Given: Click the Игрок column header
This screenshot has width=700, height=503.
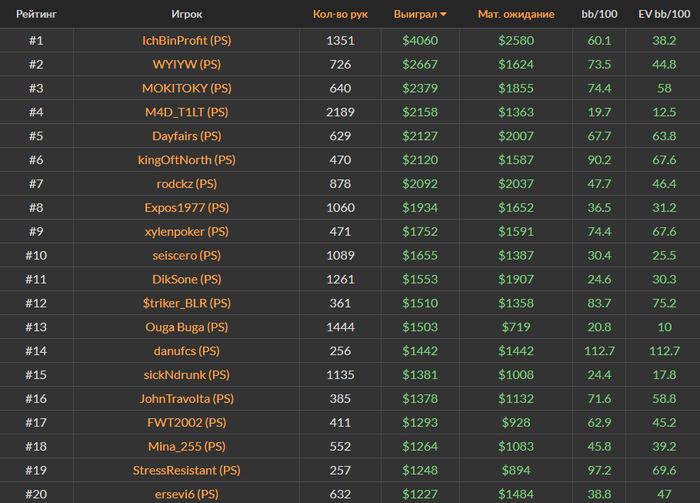Looking at the screenshot, I should (x=186, y=15).
